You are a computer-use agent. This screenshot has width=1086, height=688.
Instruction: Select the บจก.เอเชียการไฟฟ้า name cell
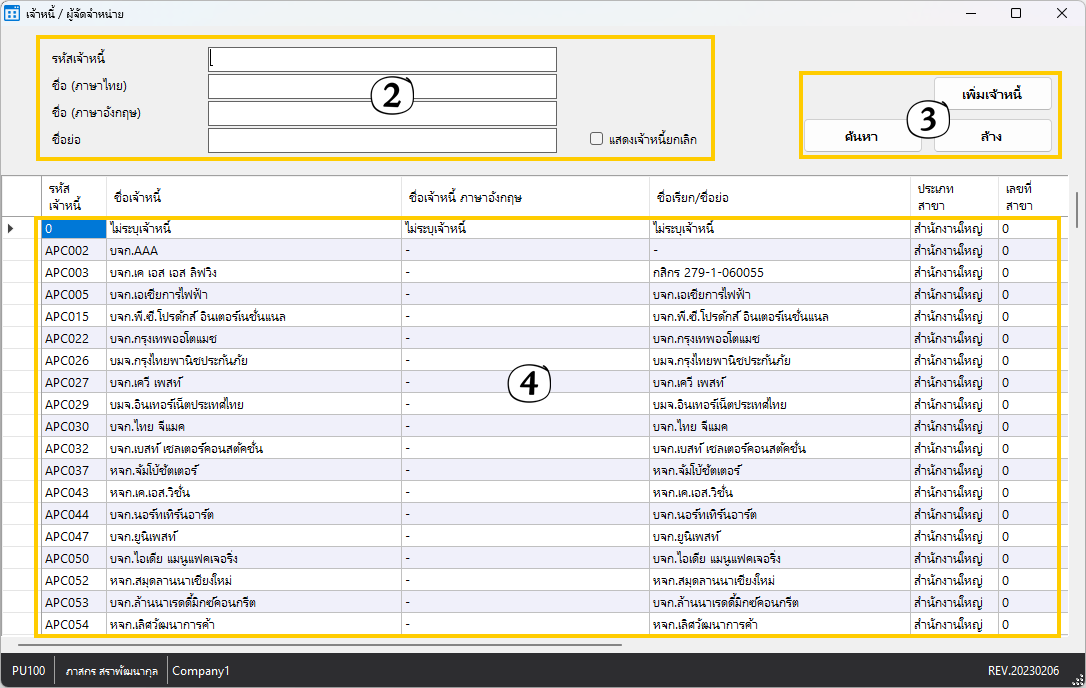pyautogui.click(x=254, y=295)
